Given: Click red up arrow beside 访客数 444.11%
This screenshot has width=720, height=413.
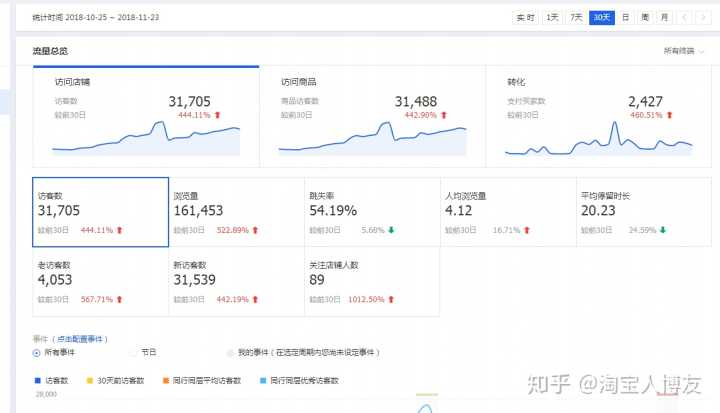Looking at the screenshot, I should click(120, 229).
